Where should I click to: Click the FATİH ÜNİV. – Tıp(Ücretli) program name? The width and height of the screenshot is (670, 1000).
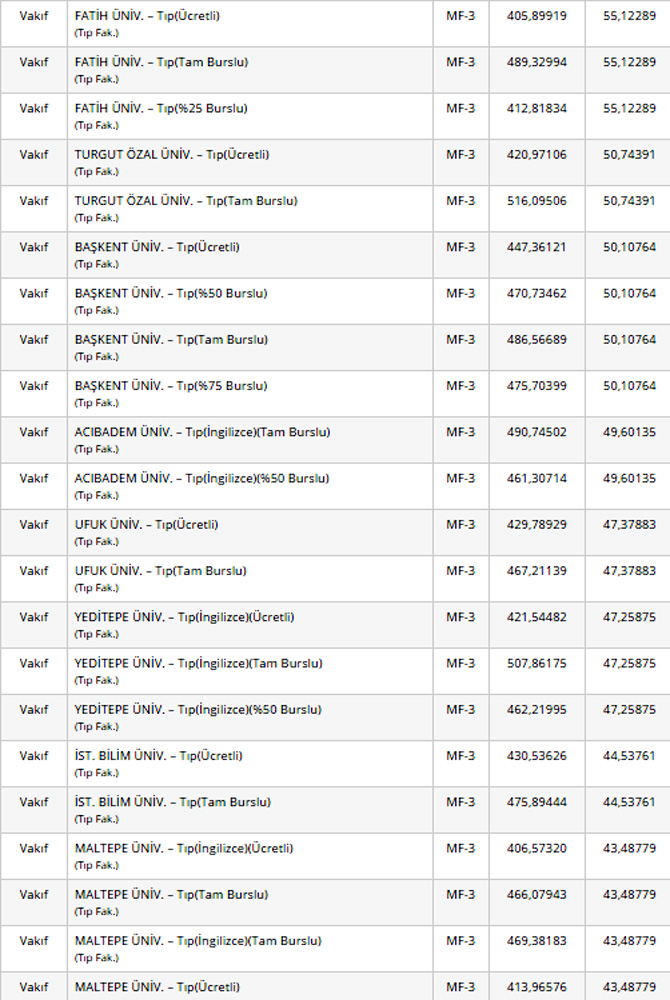pyautogui.click(x=147, y=16)
